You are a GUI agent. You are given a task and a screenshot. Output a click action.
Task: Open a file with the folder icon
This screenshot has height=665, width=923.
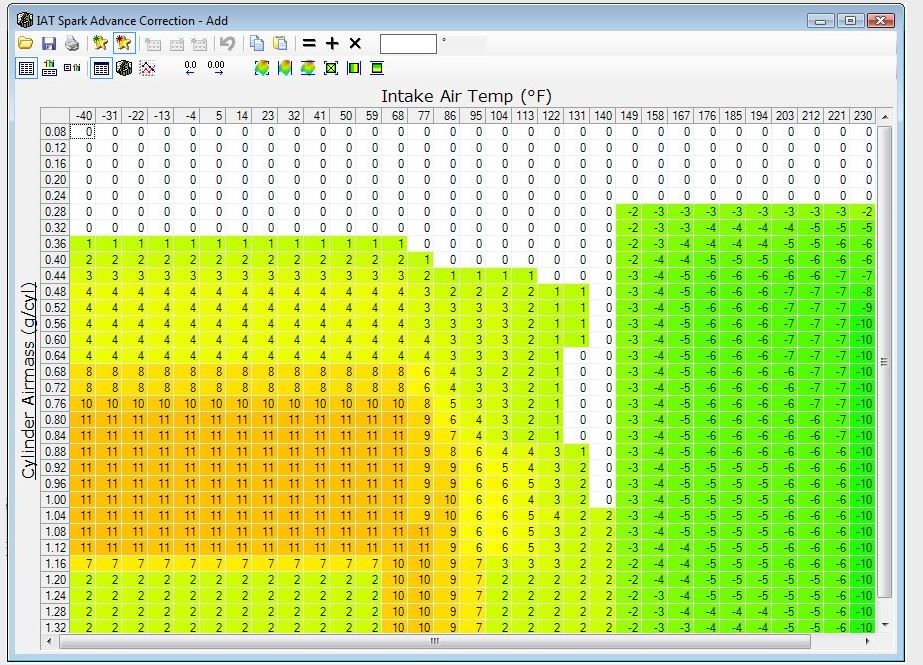(25, 43)
